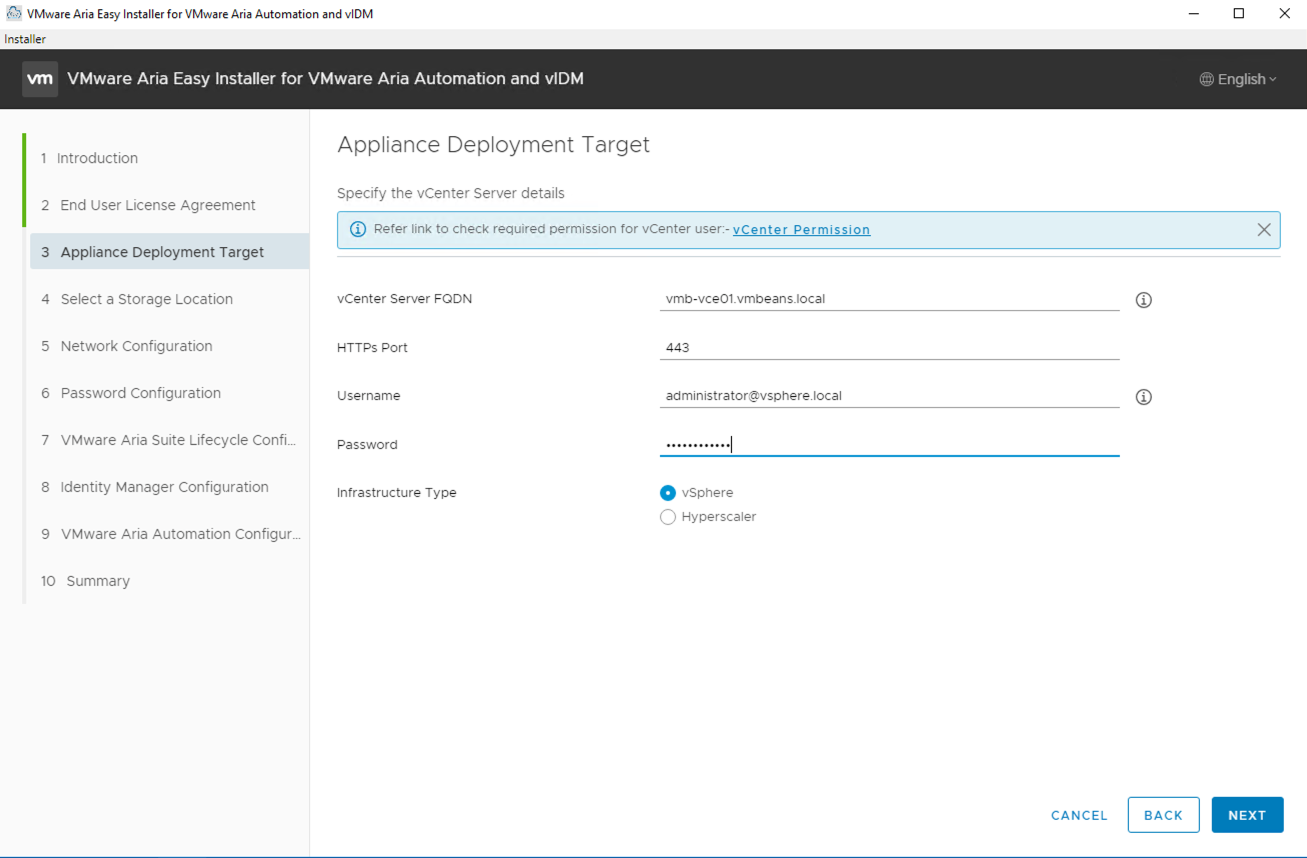The height and width of the screenshot is (858, 1307).
Task: Minimize the installer window
Action: [x=1193, y=14]
